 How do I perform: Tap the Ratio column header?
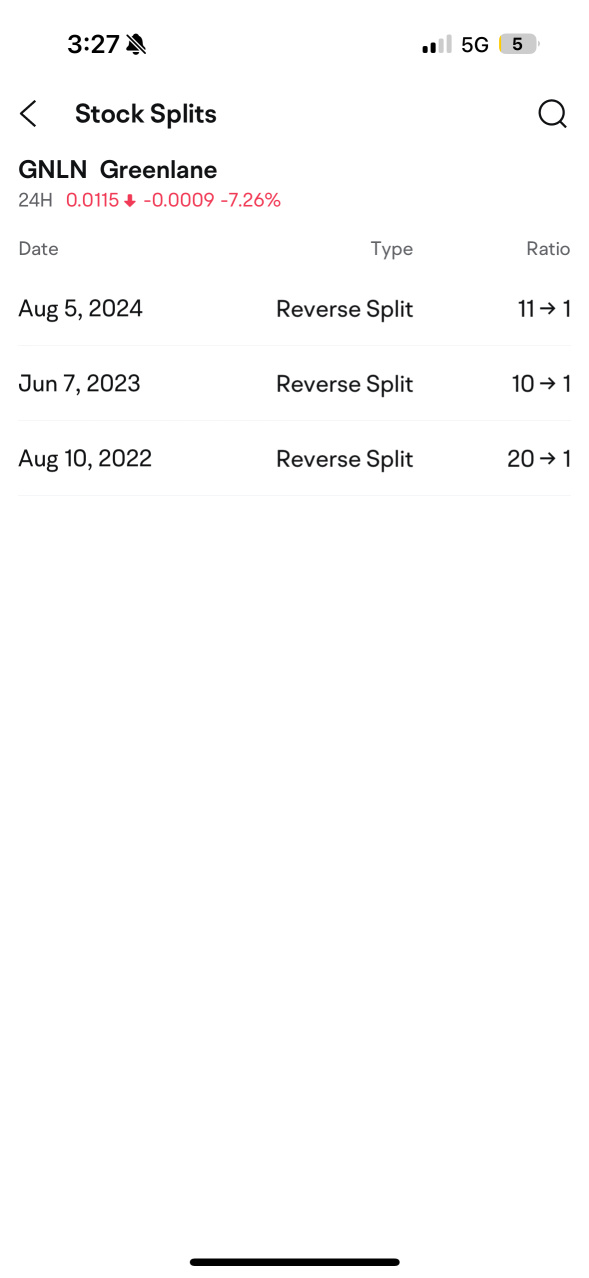coord(548,249)
